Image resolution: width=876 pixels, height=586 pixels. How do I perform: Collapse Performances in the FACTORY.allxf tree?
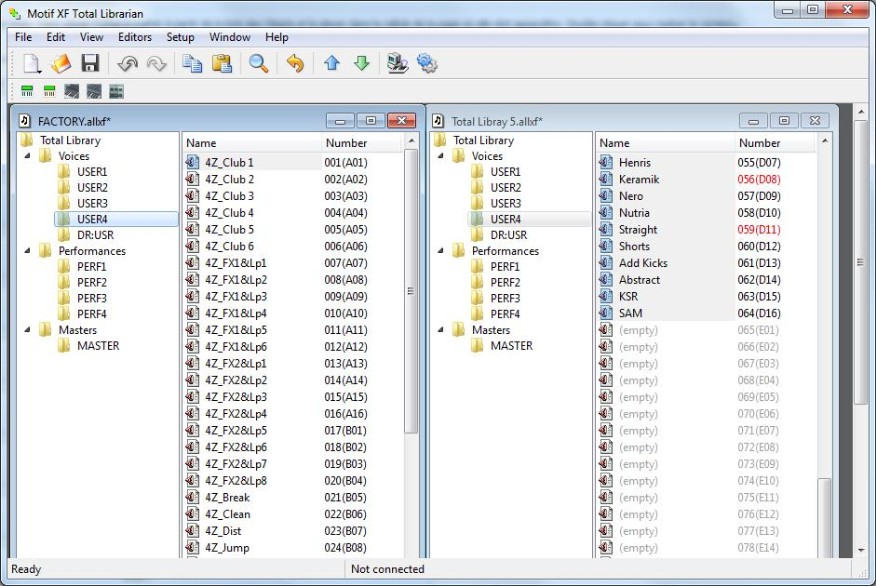[x=27, y=251]
